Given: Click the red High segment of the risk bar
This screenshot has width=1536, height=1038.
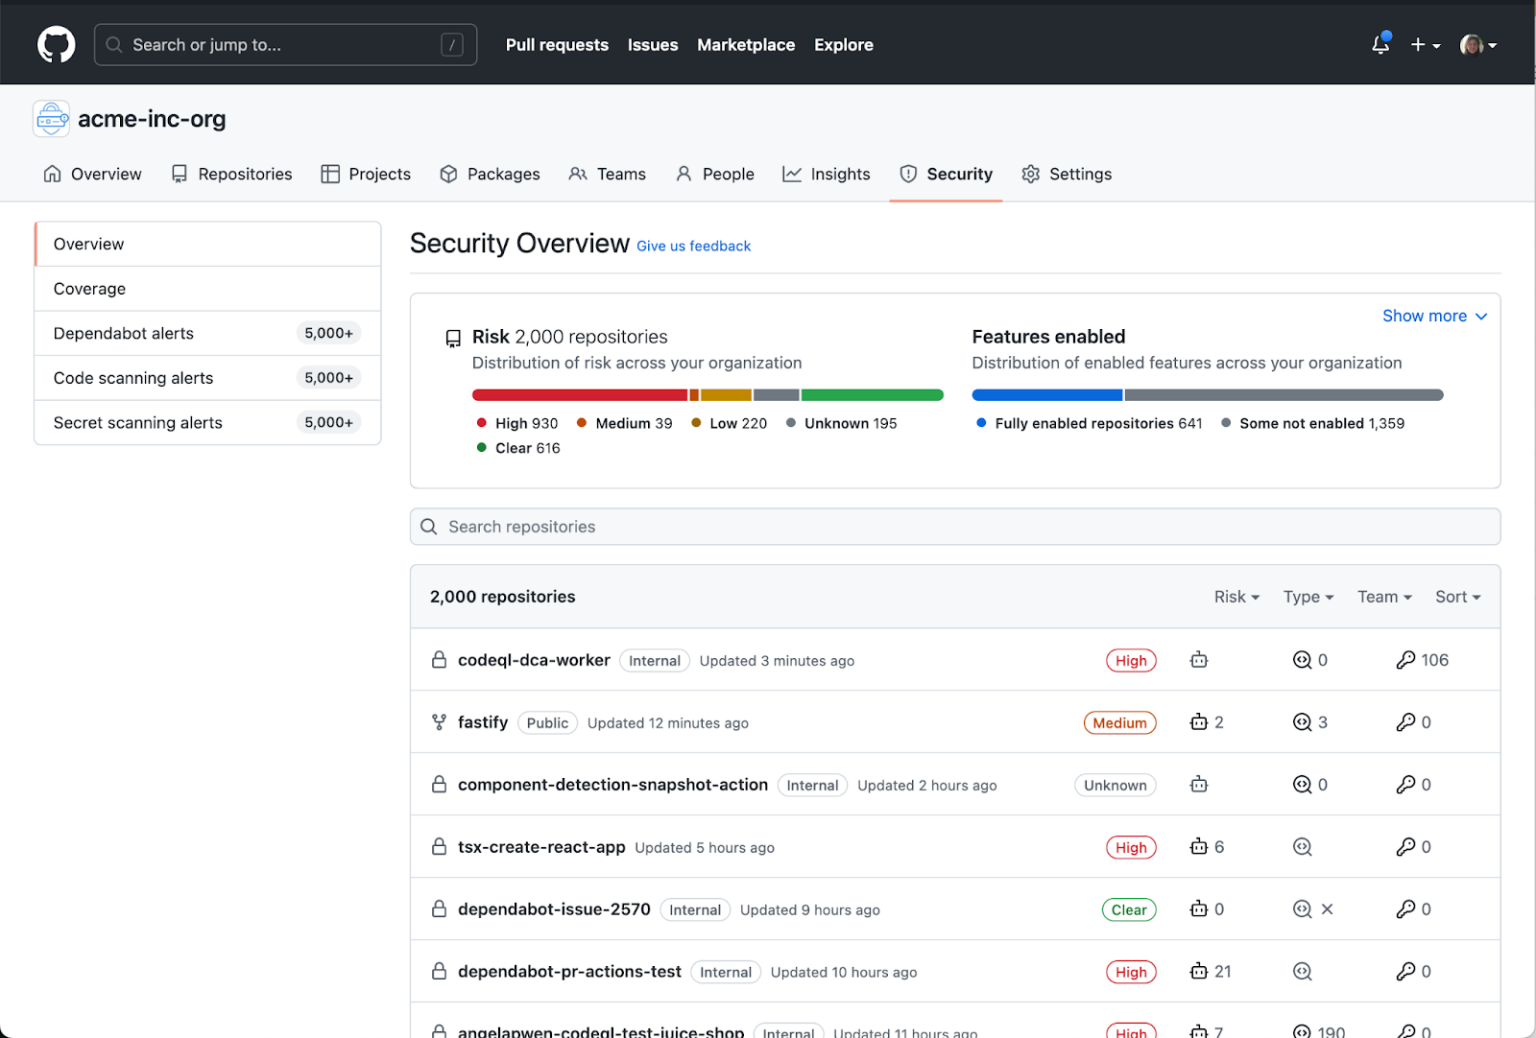Looking at the screenshot, I should (x=578, y=395).
